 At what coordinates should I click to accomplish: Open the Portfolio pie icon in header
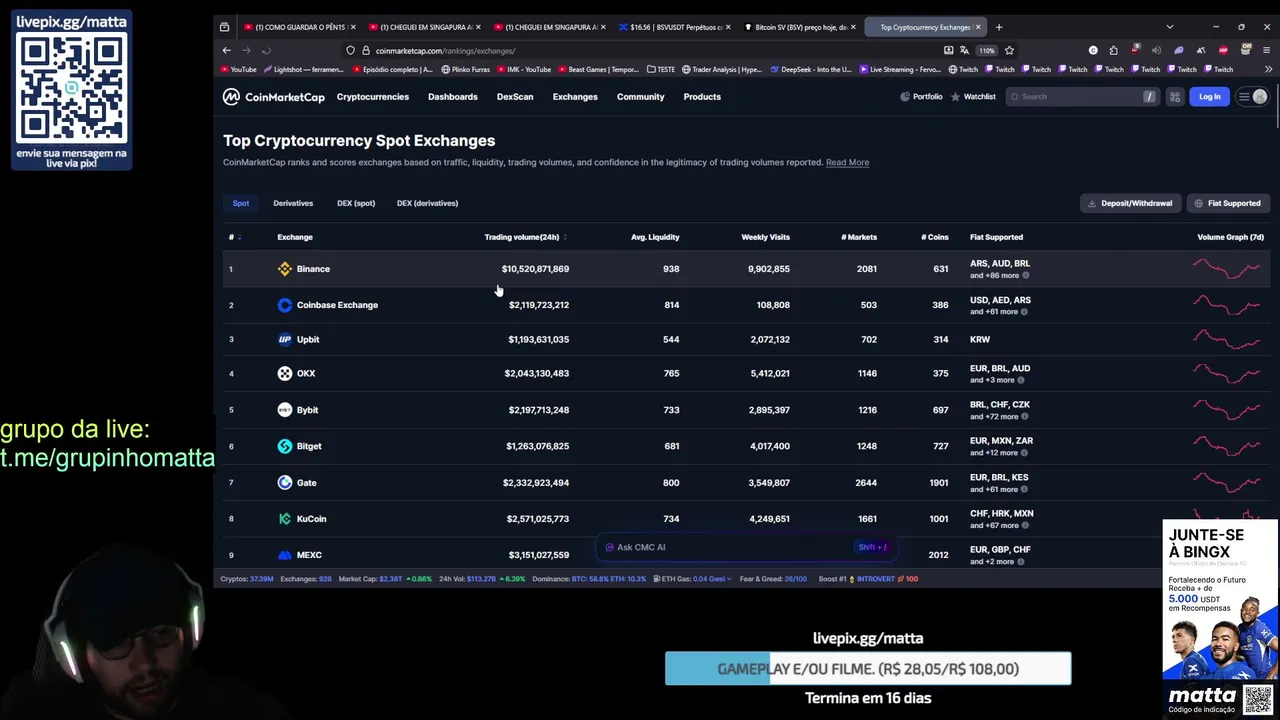coord(921,97)
